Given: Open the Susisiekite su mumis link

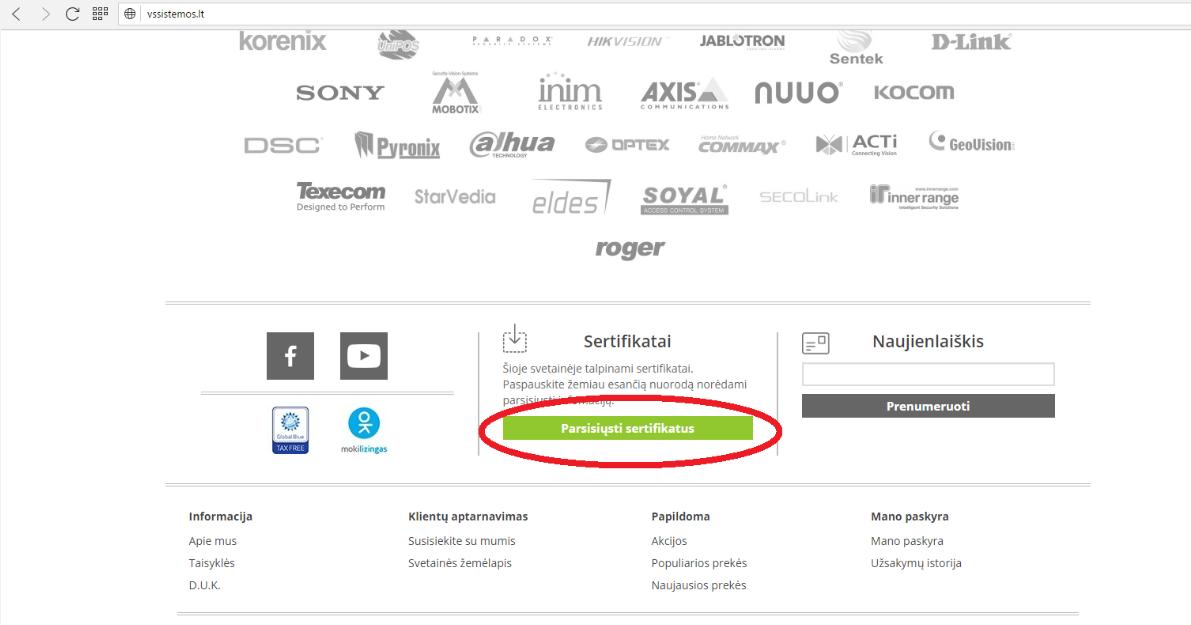Looking at the screenshot, I should coord(462,541).
